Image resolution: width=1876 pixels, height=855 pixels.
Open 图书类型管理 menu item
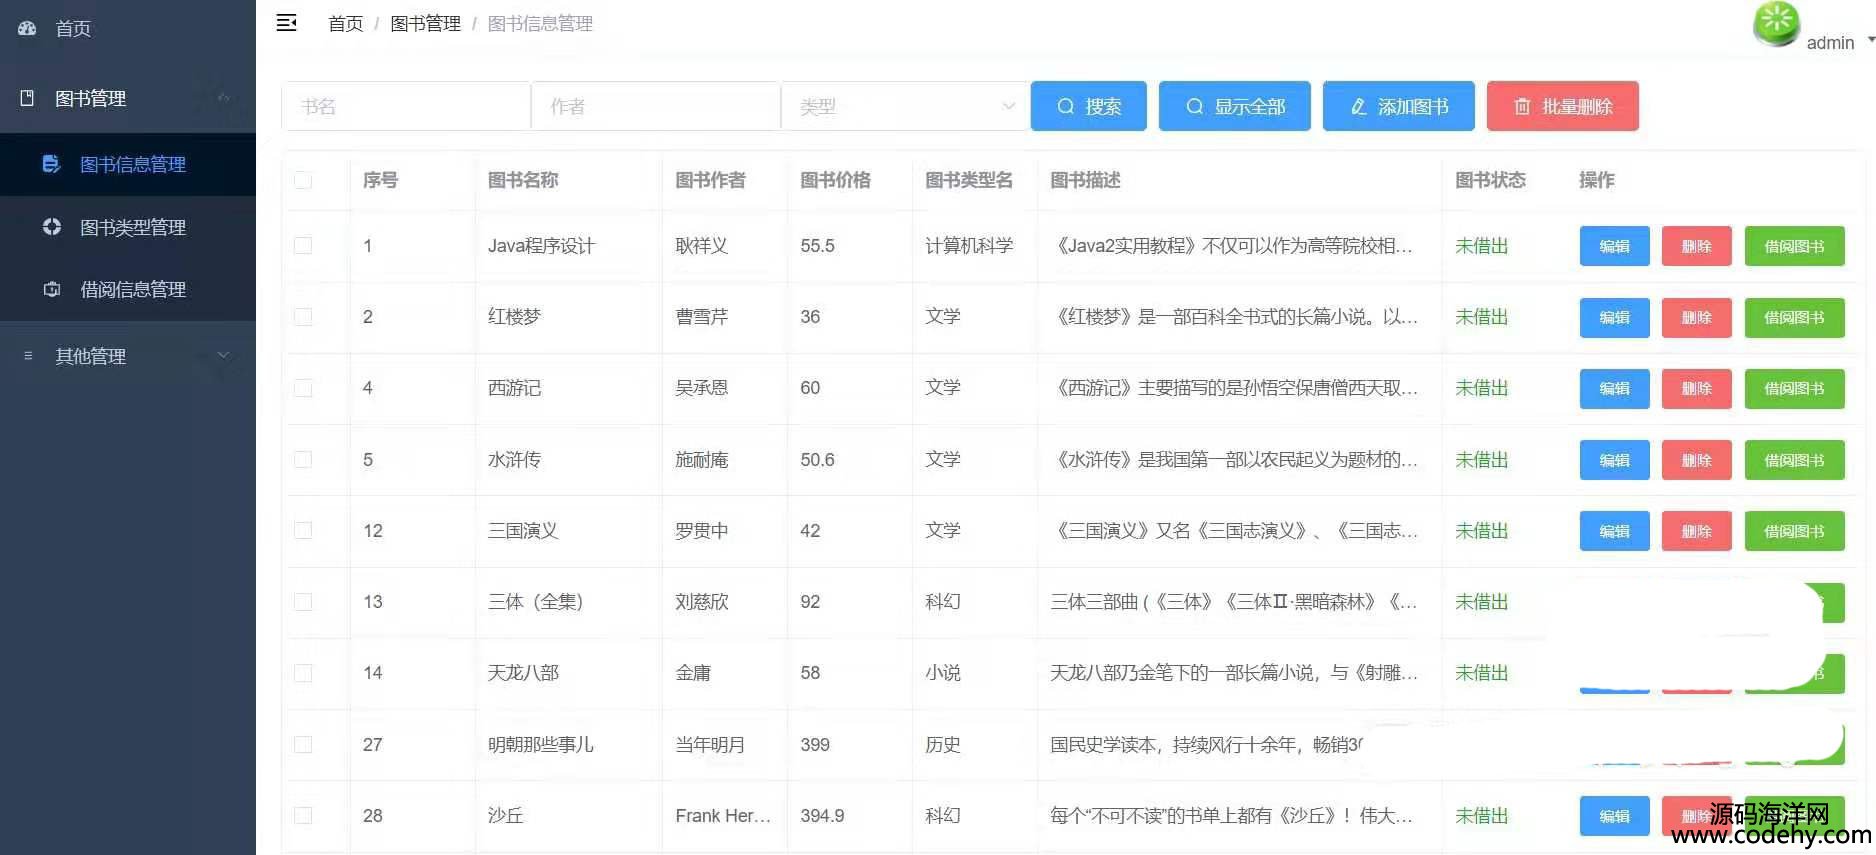tap(133, 227)
